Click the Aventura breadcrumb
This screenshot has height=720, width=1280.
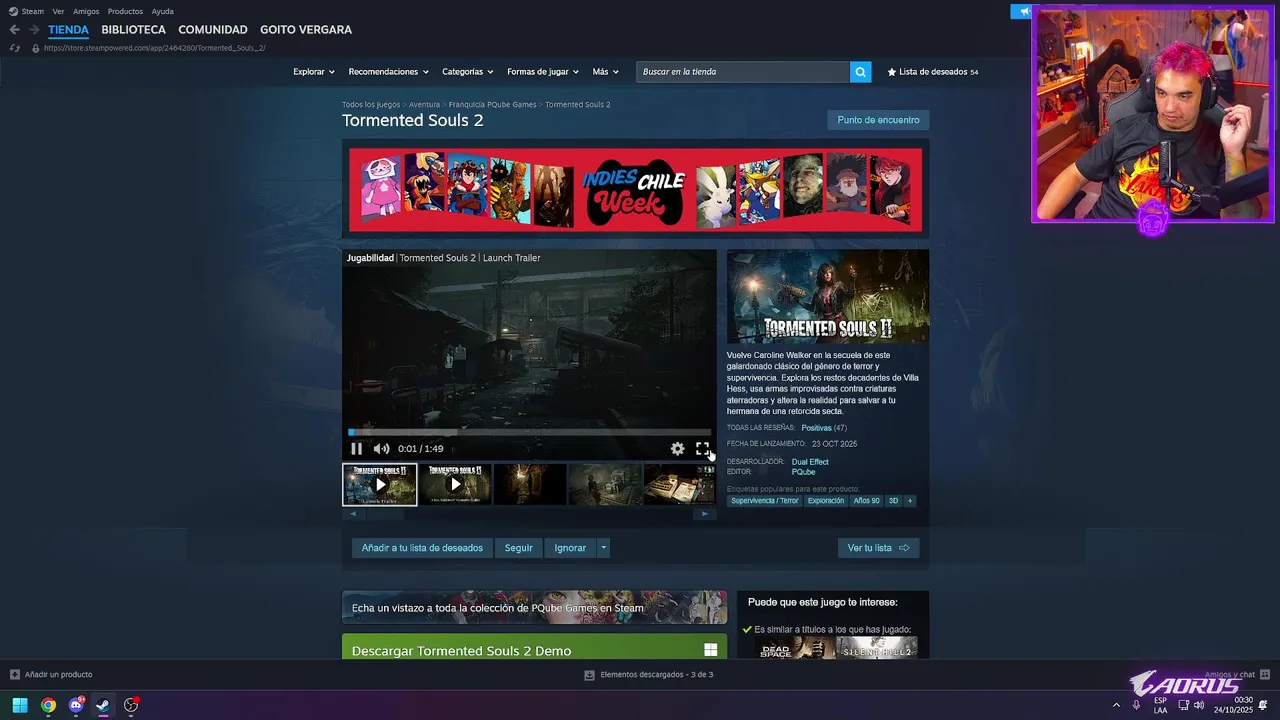coord(424,104)
